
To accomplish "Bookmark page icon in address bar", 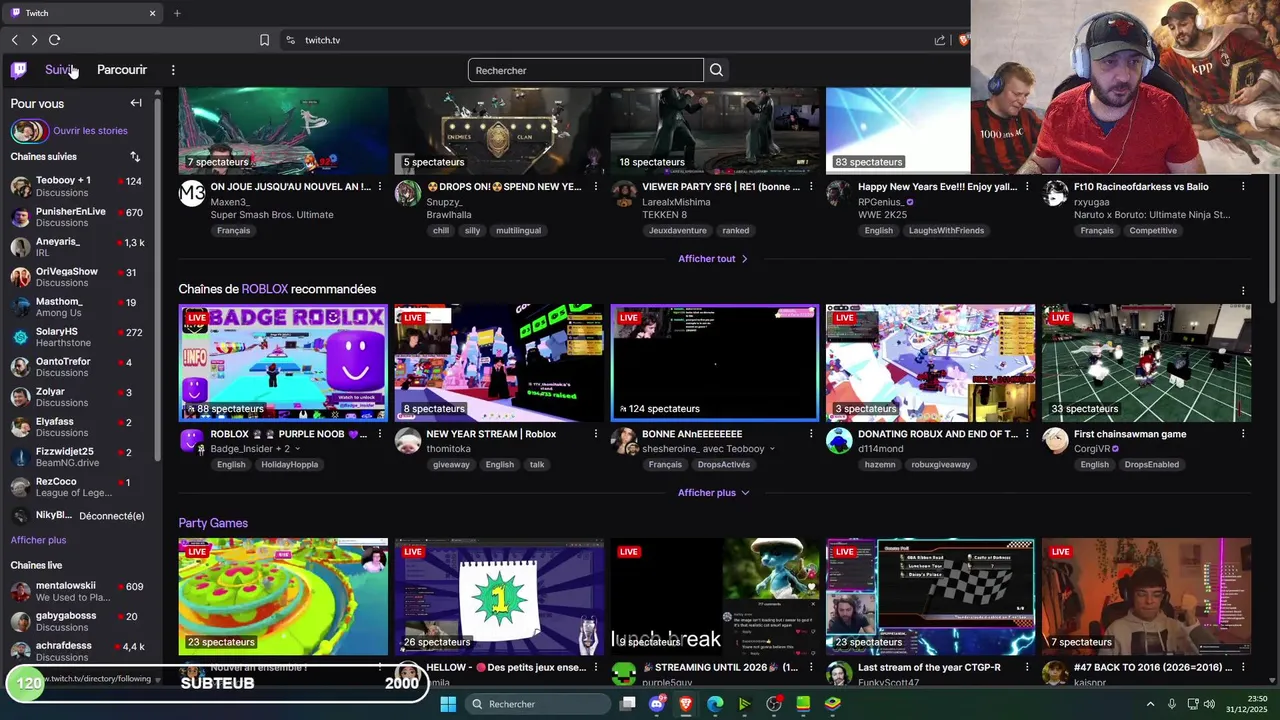I will (x=264, y=40).
